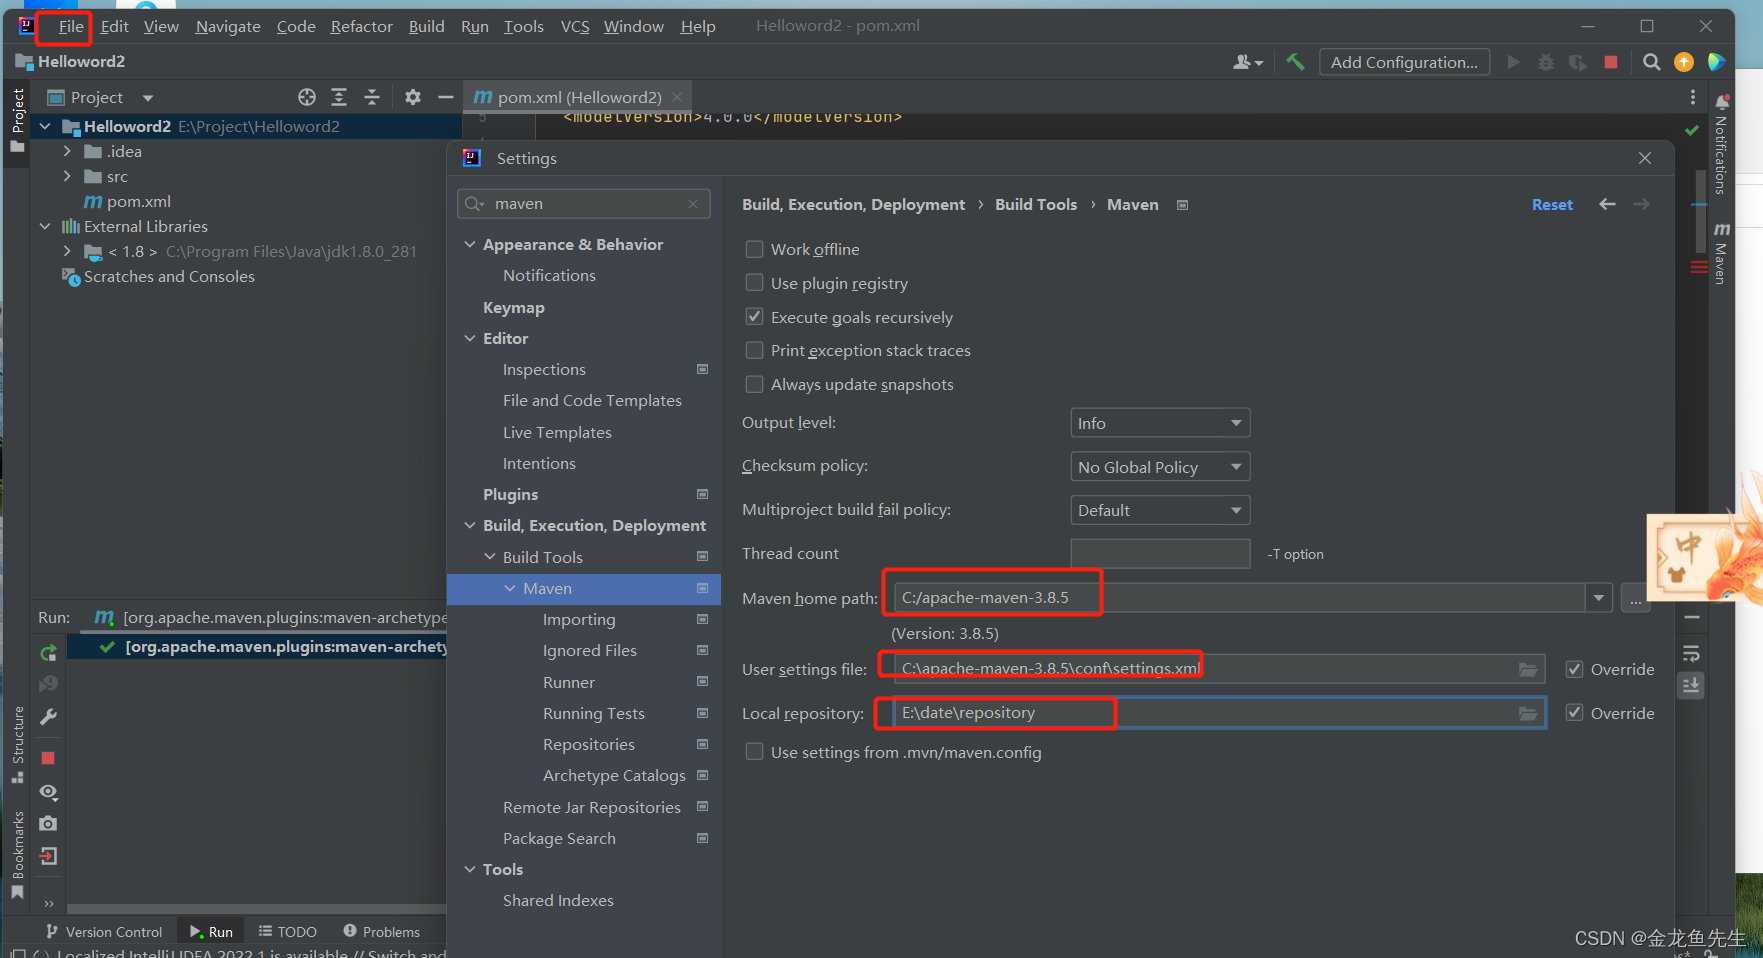
Task: Uncheck Execute goals recursively
Action: point(754,316)
